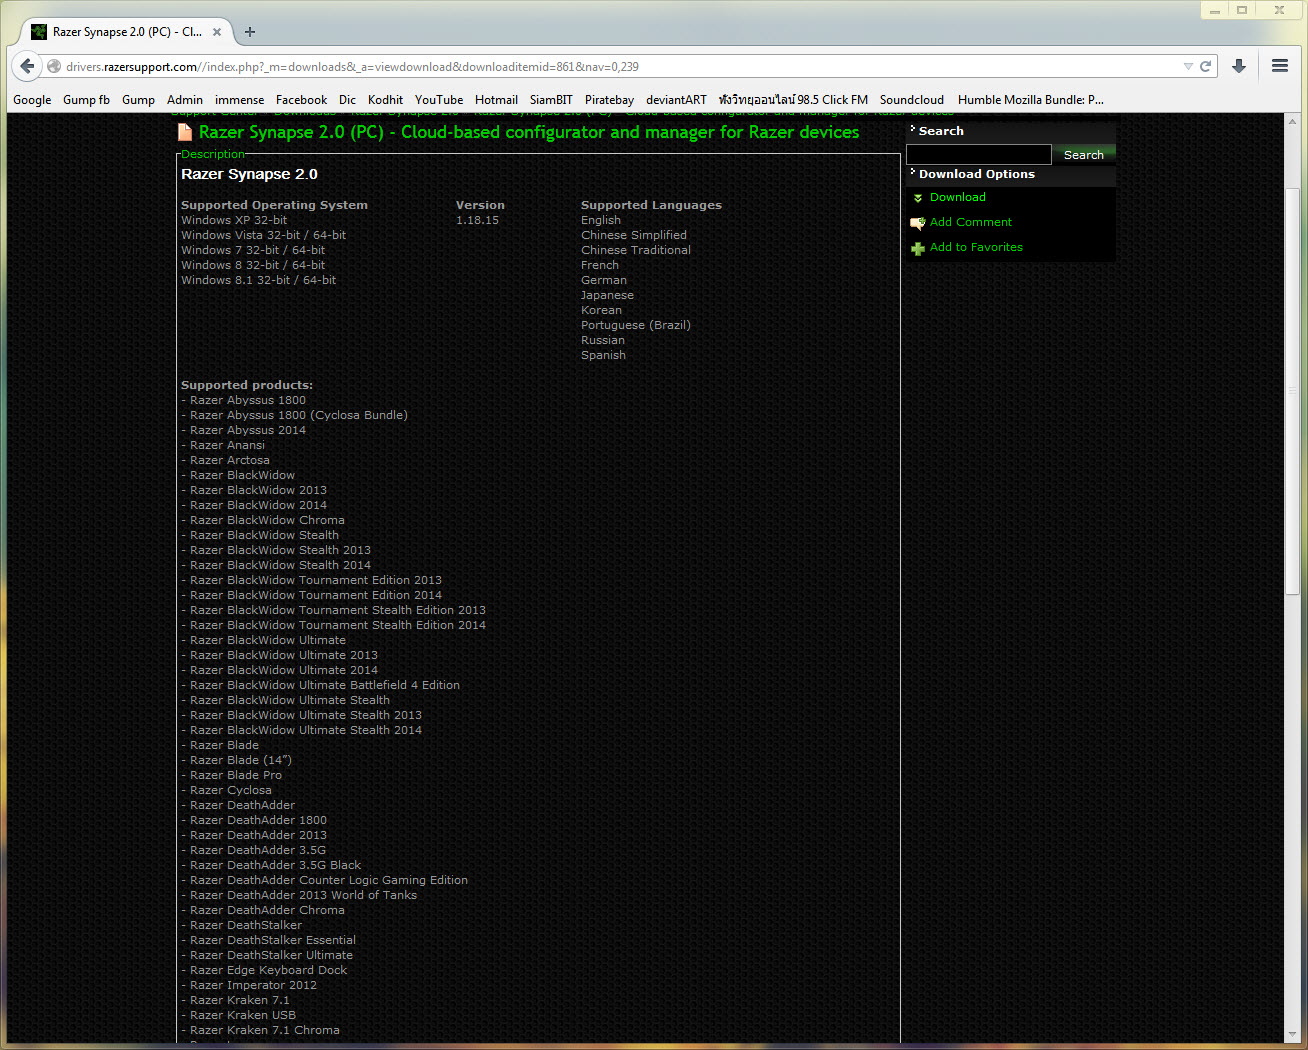Open a new tab with plus icon
This screenshot has height=1050, width=1308.
250,32
